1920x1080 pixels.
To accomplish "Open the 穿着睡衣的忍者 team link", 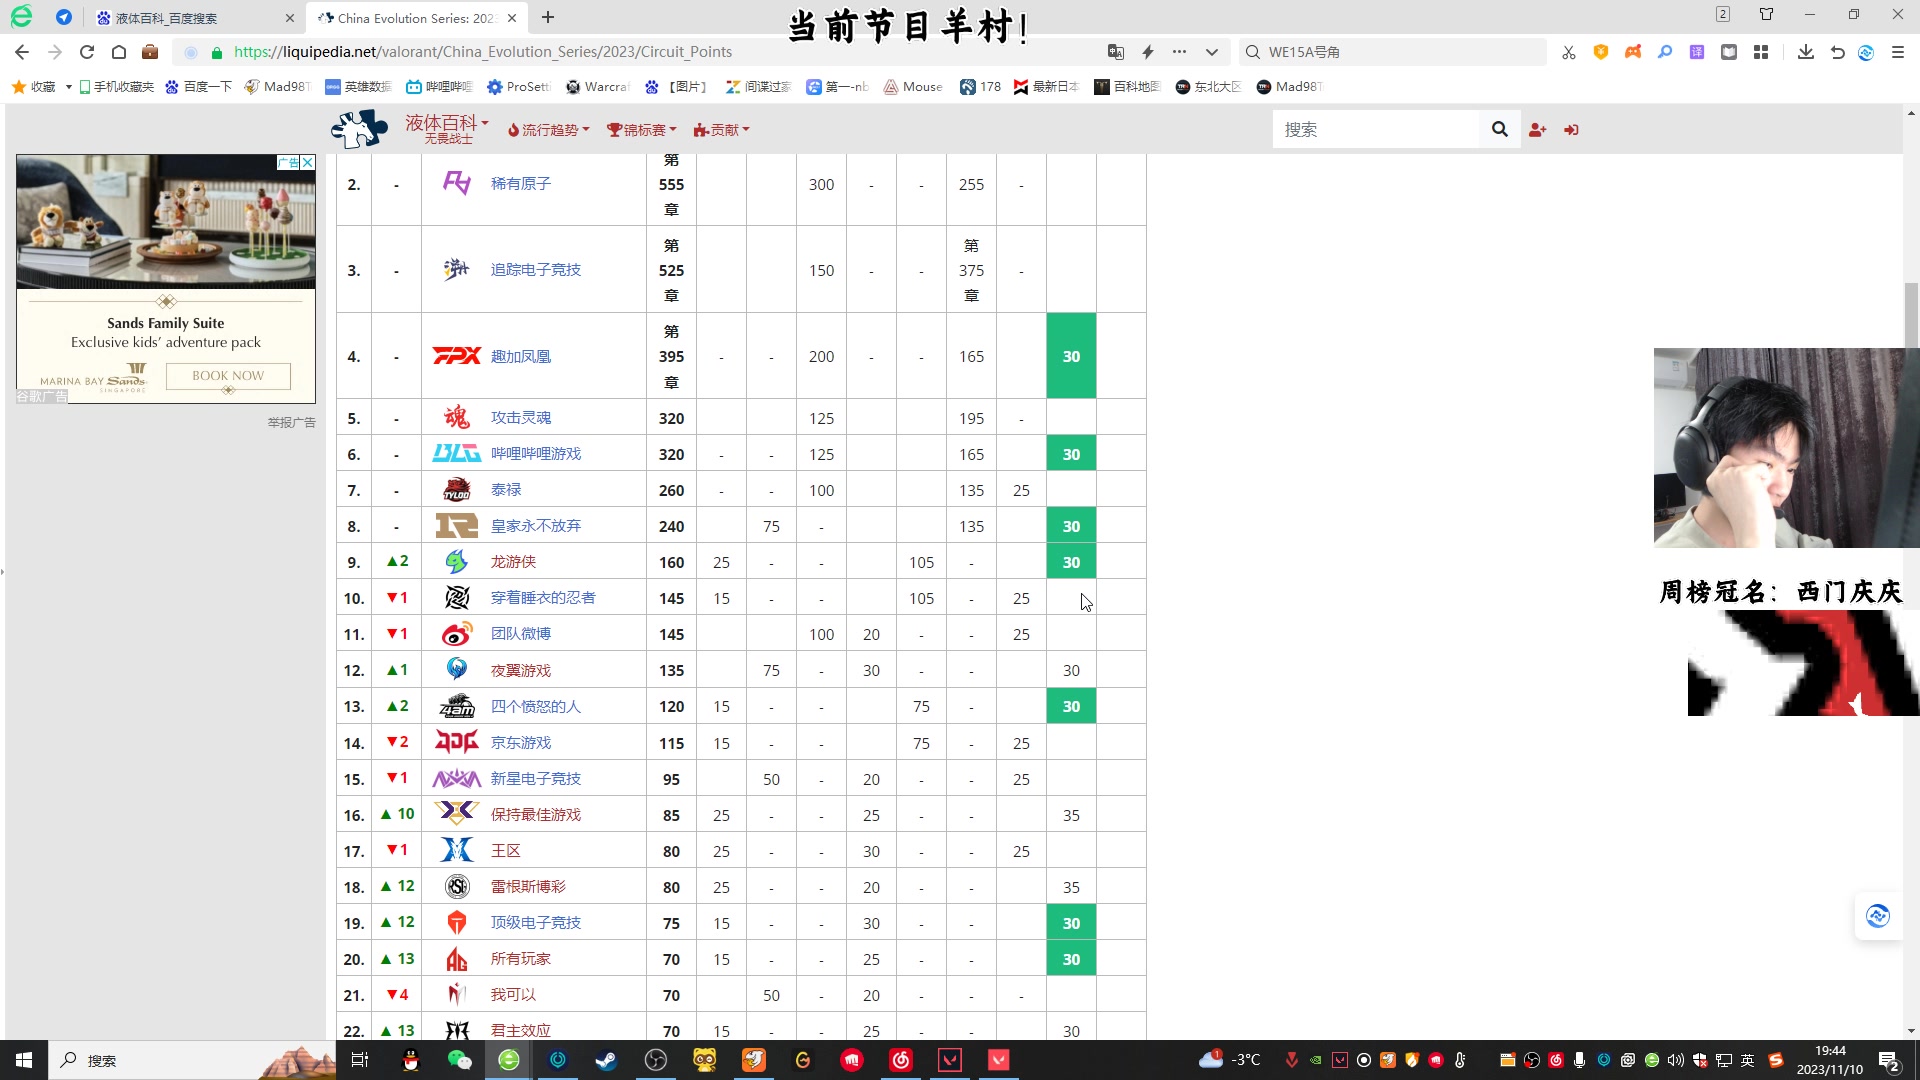I will point(543,598).
